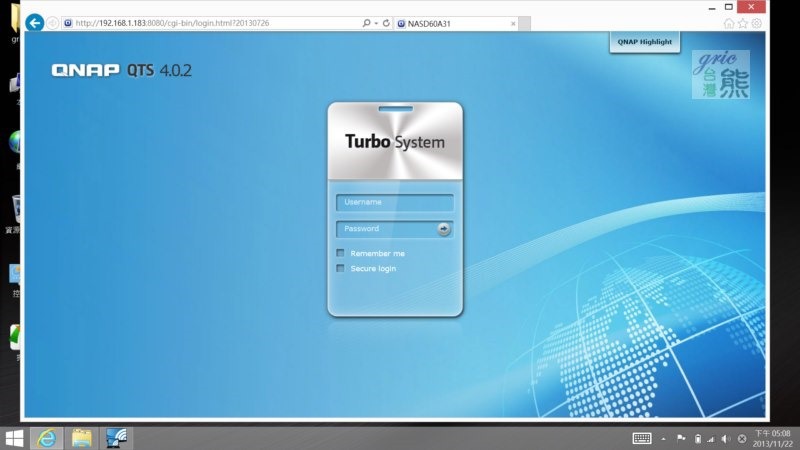Click the browser Home icon
The height and width of the screenshot is (450, 800).
point(729,23)
